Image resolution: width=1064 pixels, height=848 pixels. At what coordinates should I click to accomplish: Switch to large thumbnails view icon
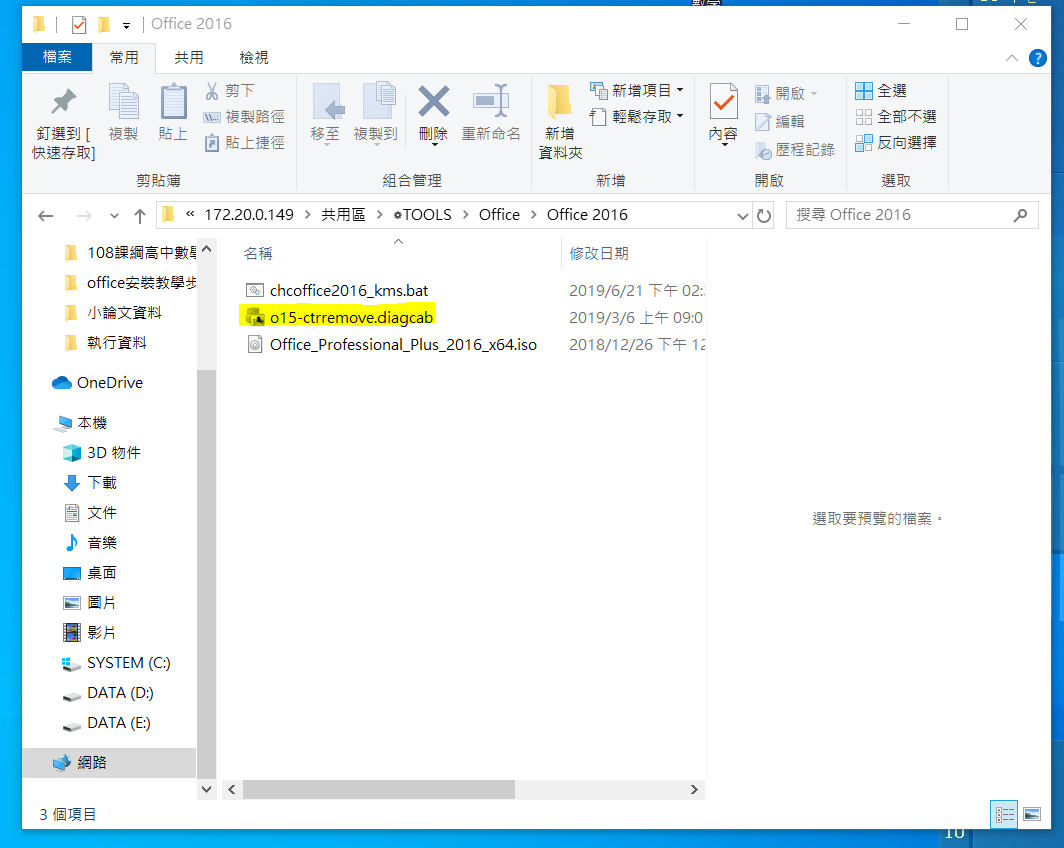tap(1031, 814)
